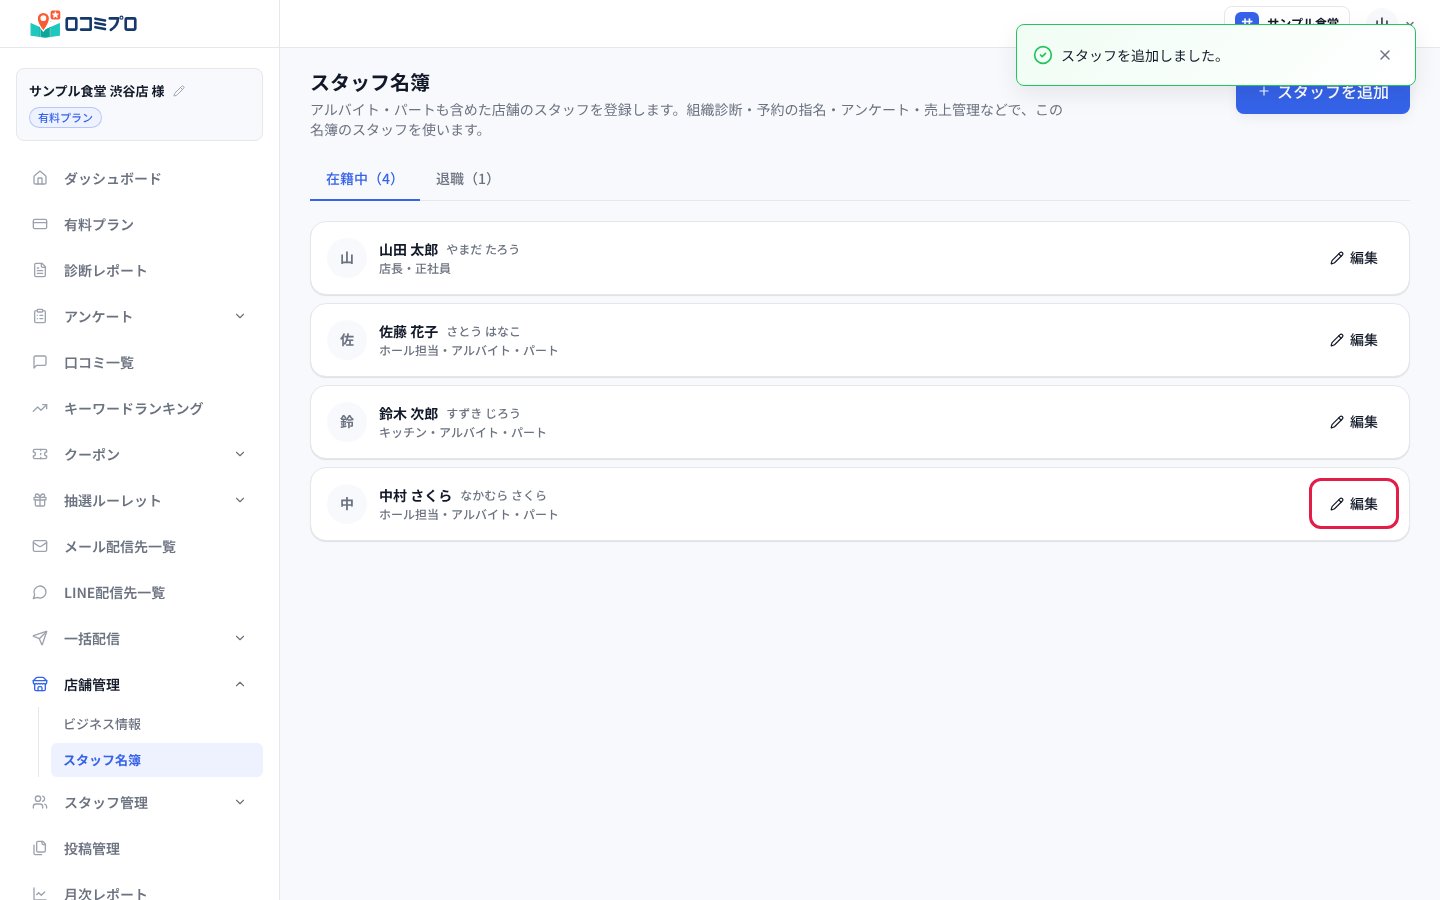This screenshot has height=900, width=1440.
Task: Expand the アンケート submenu chevron
Action: pos(240,316)
